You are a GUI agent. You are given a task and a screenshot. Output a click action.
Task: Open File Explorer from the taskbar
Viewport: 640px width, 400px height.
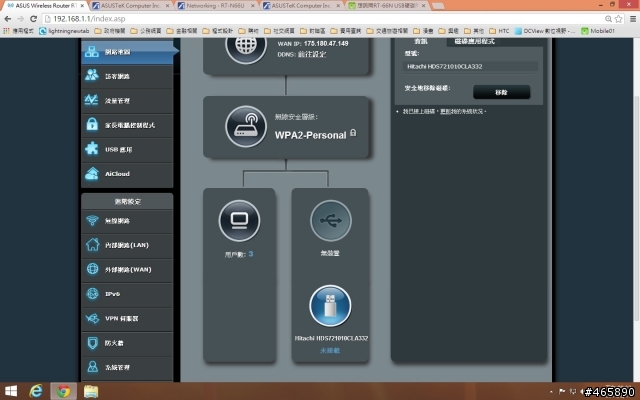91,391
